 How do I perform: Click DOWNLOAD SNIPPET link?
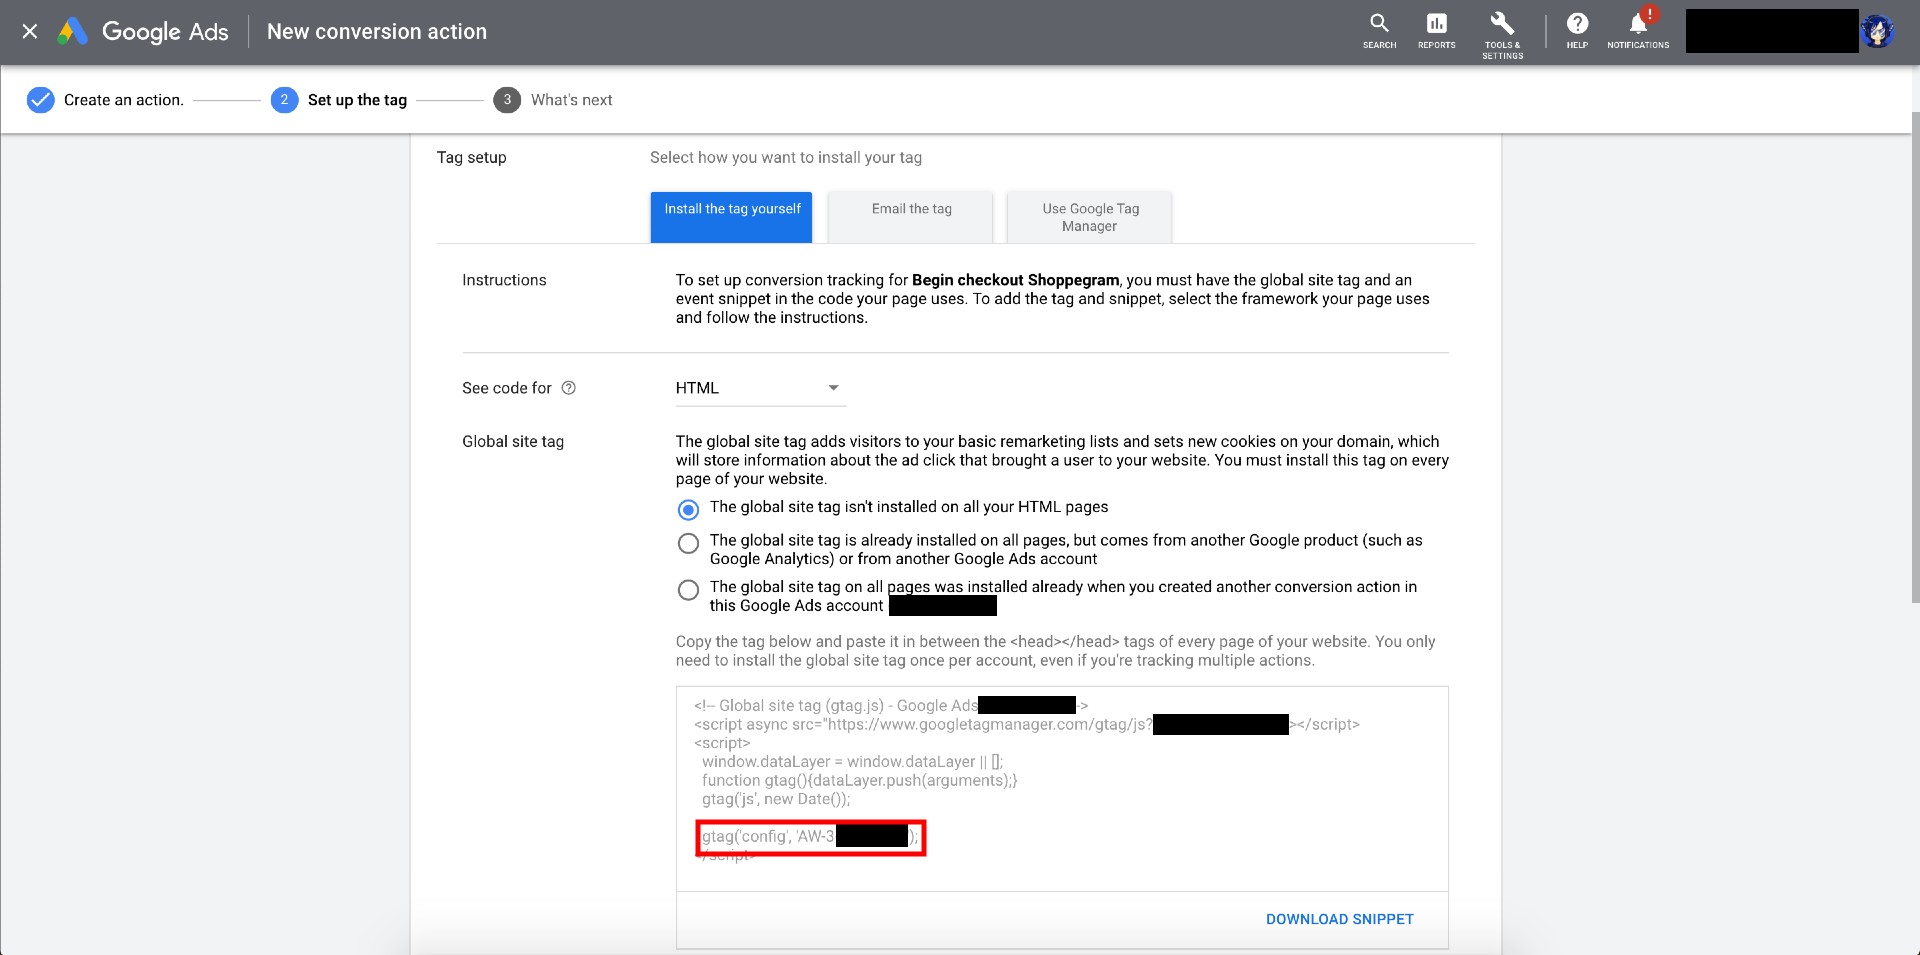pos(1339,919)
